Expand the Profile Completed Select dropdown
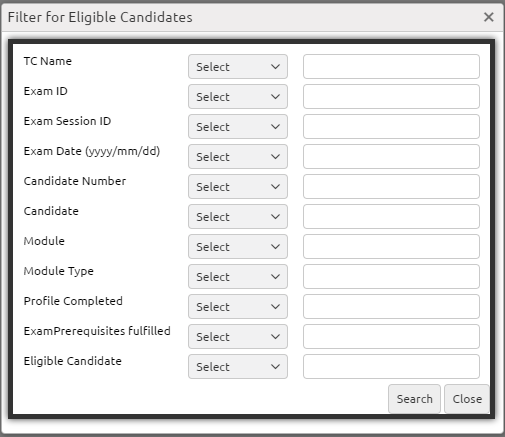The width and height of the screenshot is (505, 437). point(238,307)
